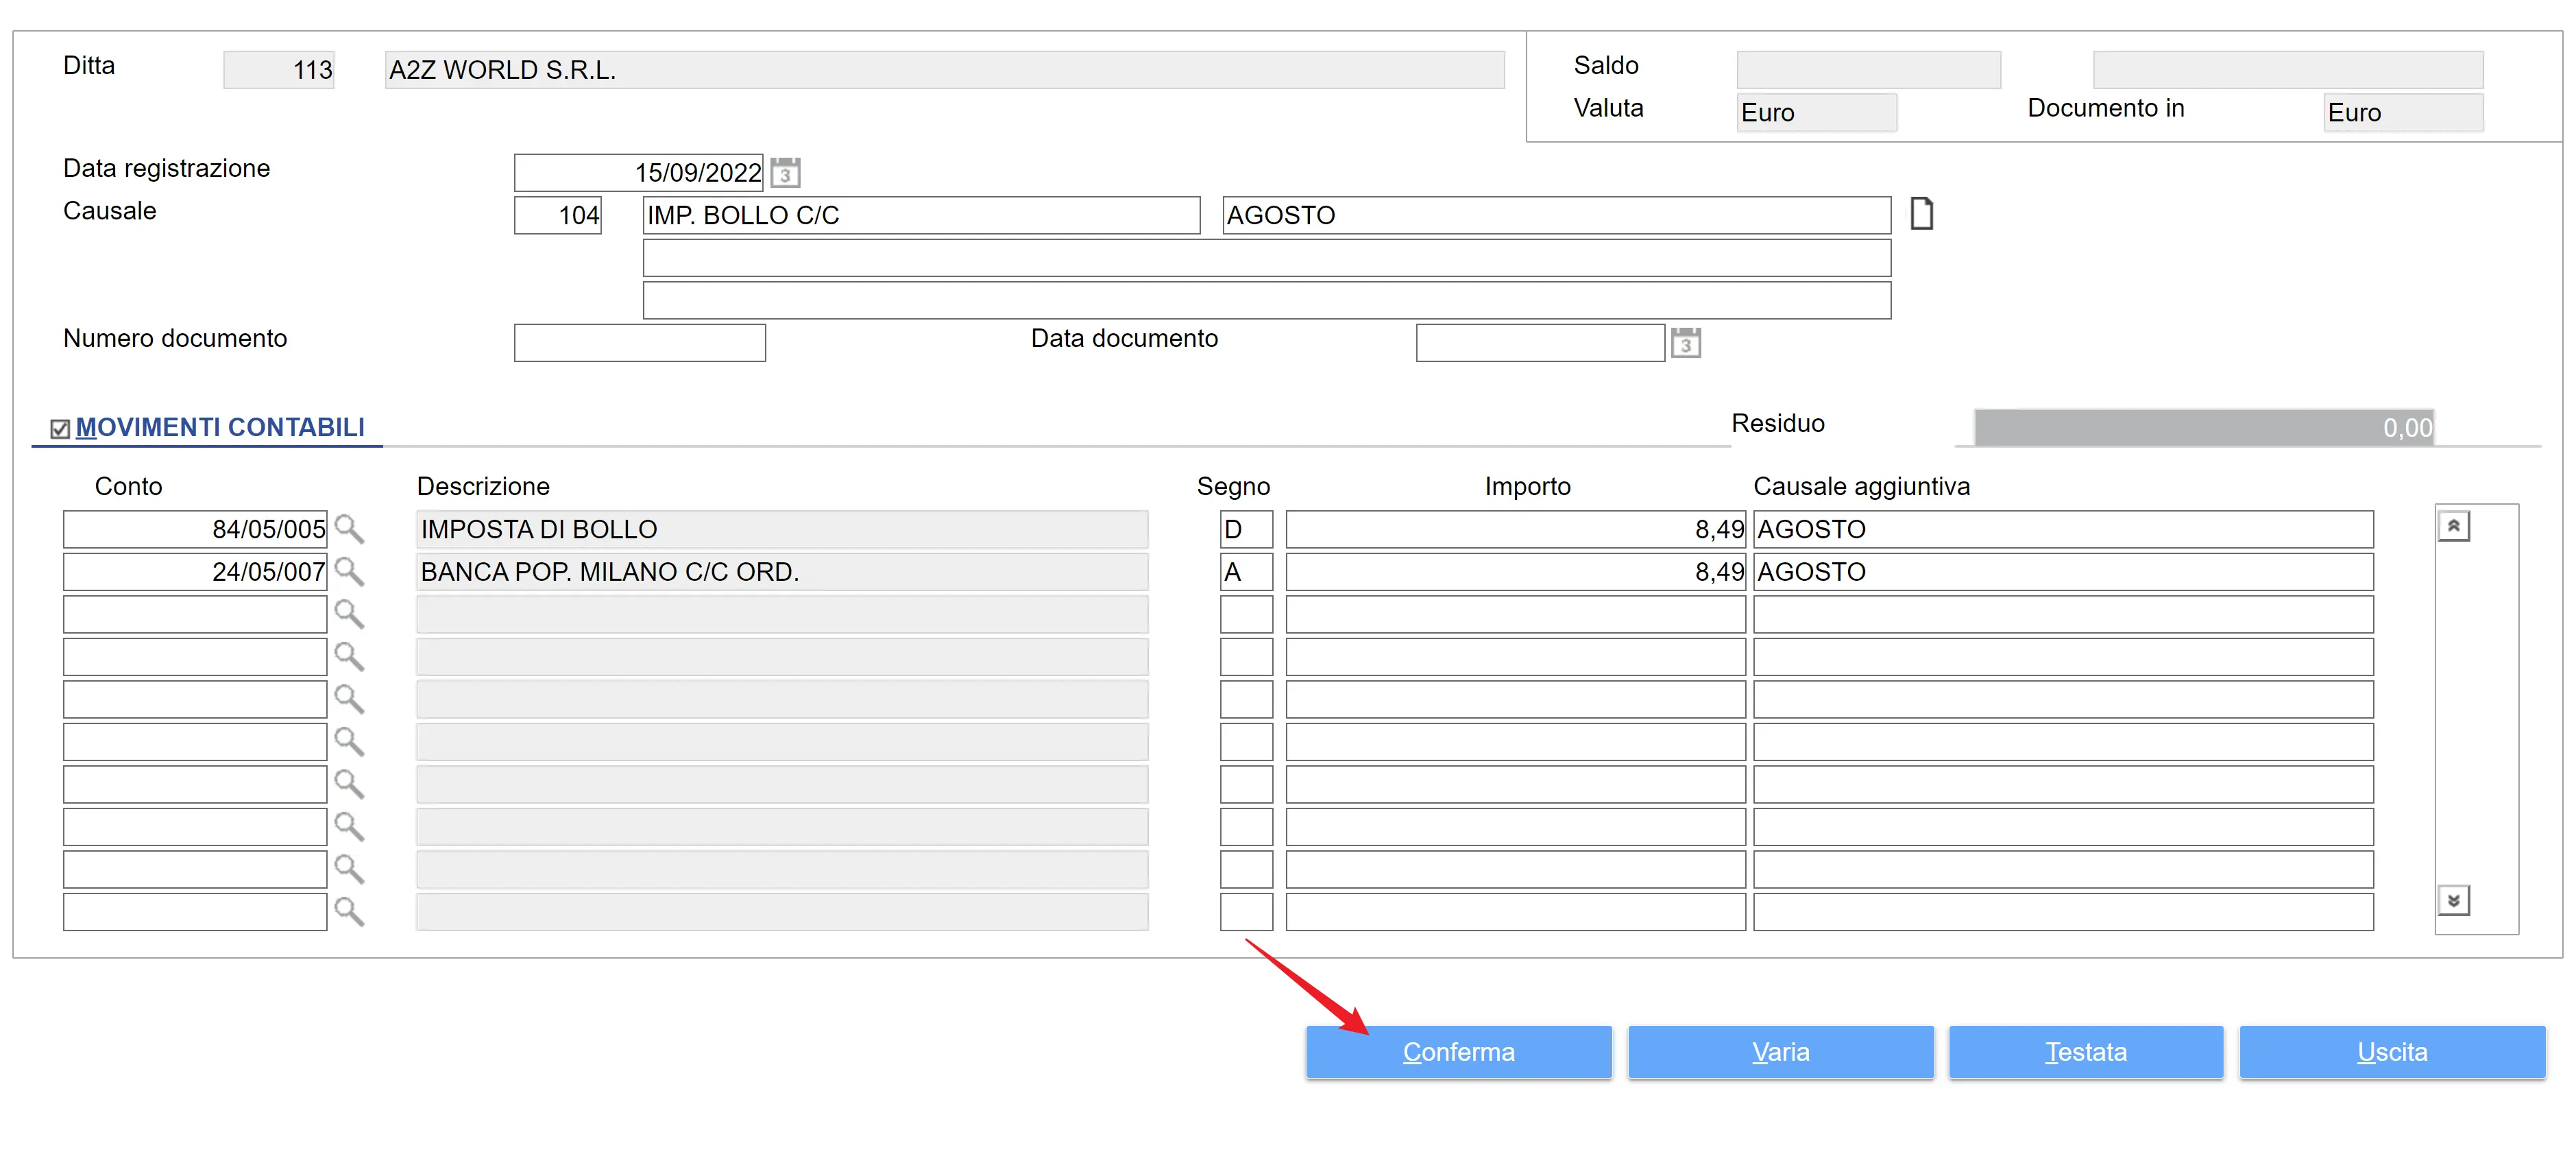The width and height of the screenshot is (2576, 1152).
Task: Click the Importo field of IMPOSTA DI BOLLO
Action: click(1514, 529)
